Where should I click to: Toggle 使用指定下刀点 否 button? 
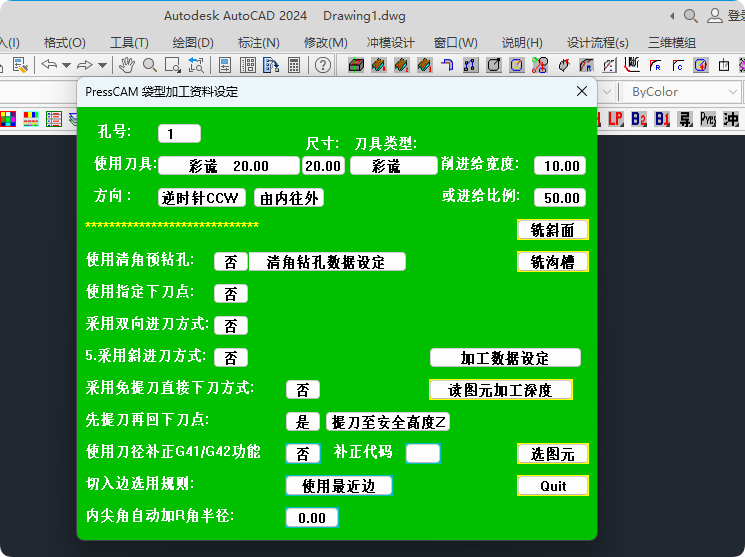click(231, 294)
